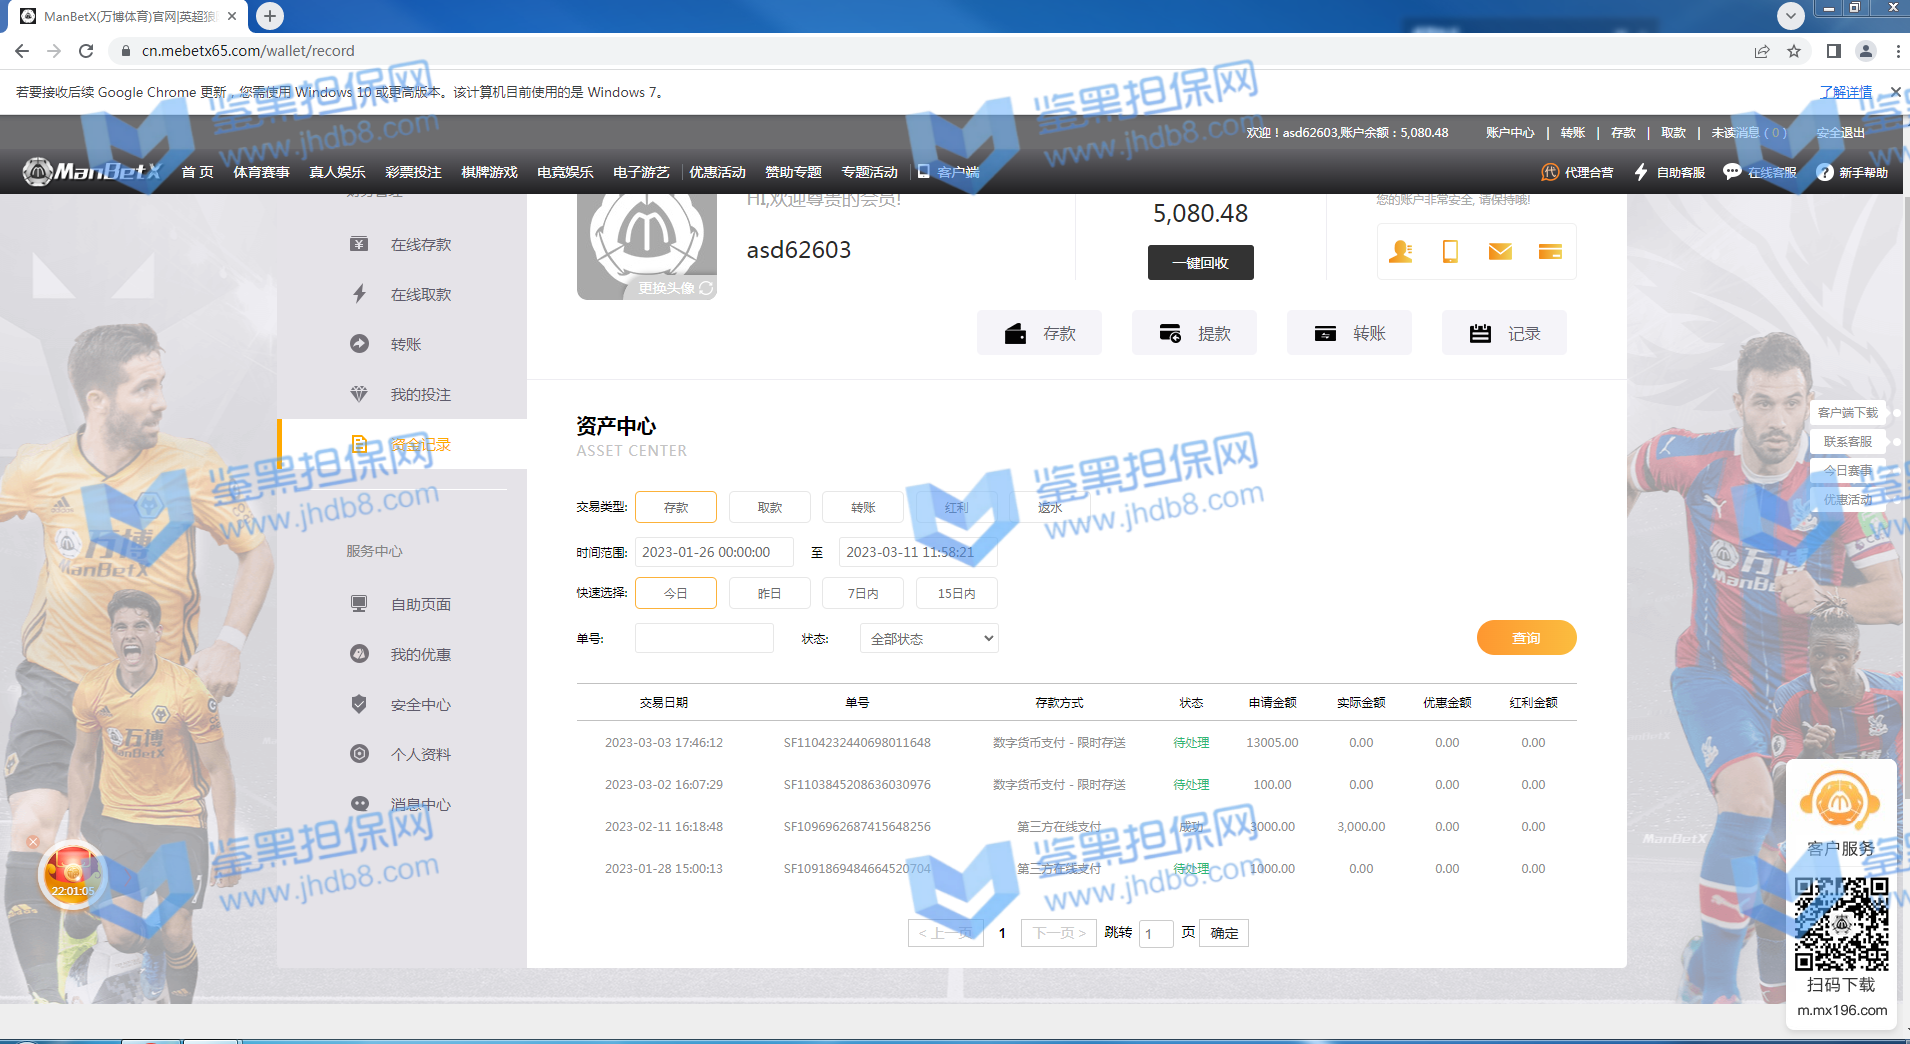Click the 记录 shortcut button

click(1504, 334)
